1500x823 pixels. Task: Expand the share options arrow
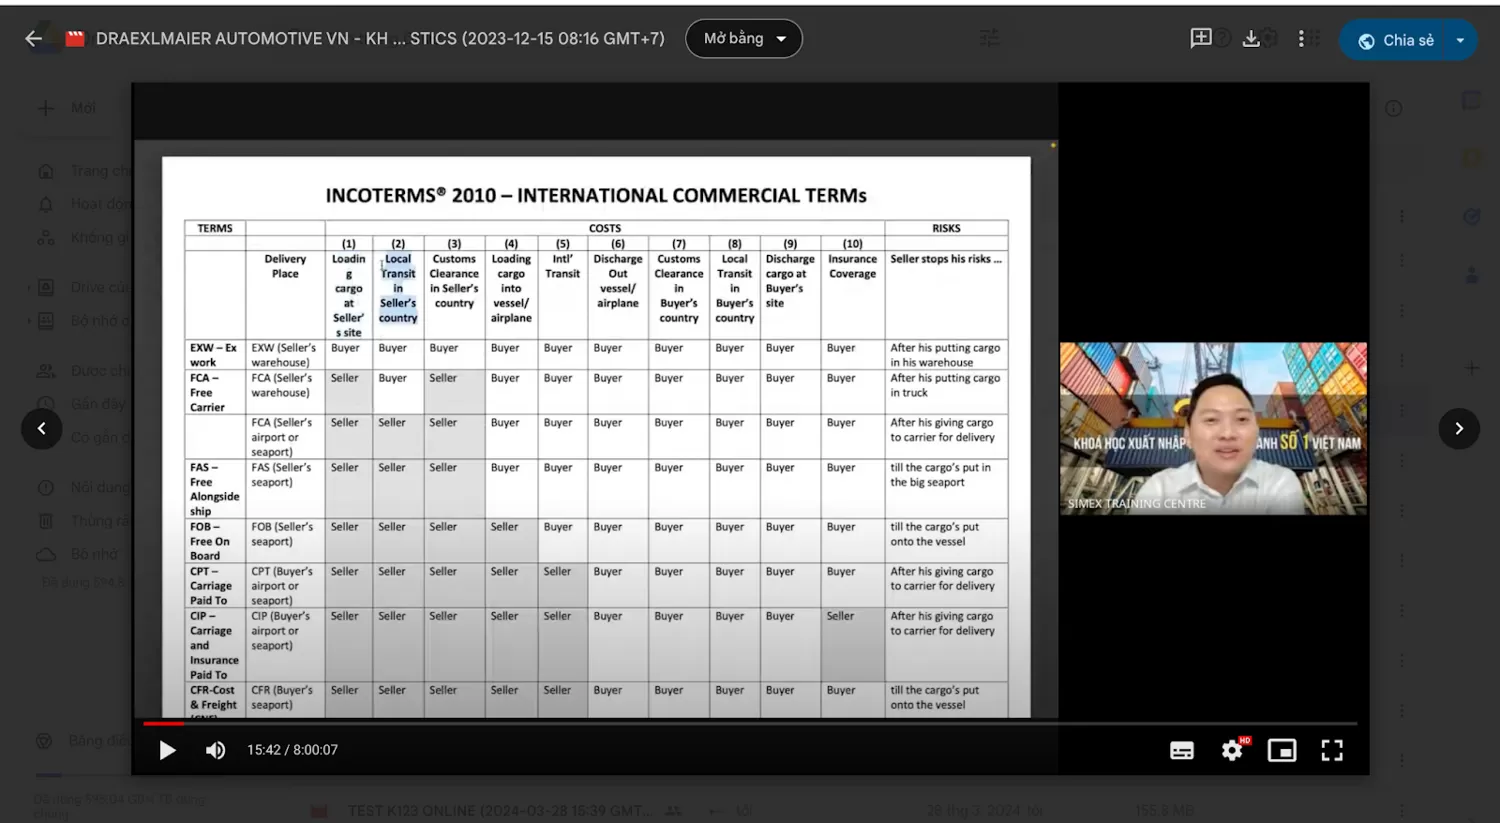[x=1461, y=40]
